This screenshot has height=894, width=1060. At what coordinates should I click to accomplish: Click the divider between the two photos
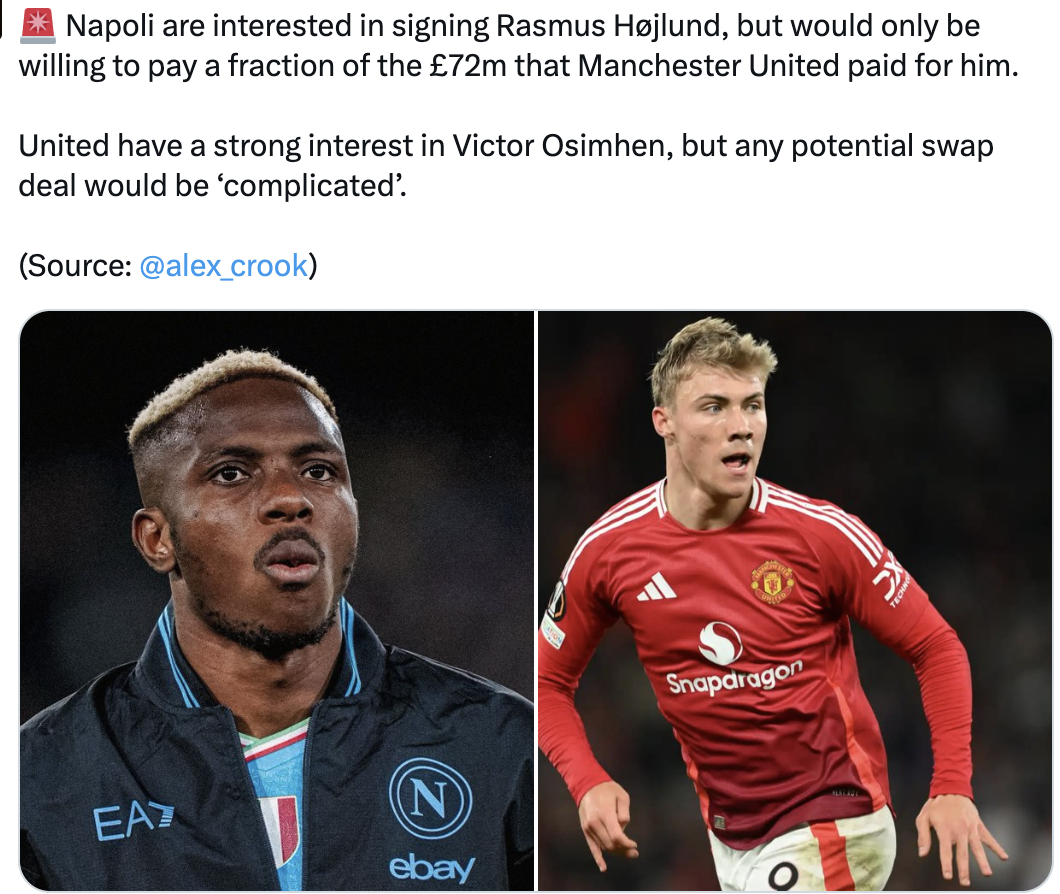click(x=536, y=601)
